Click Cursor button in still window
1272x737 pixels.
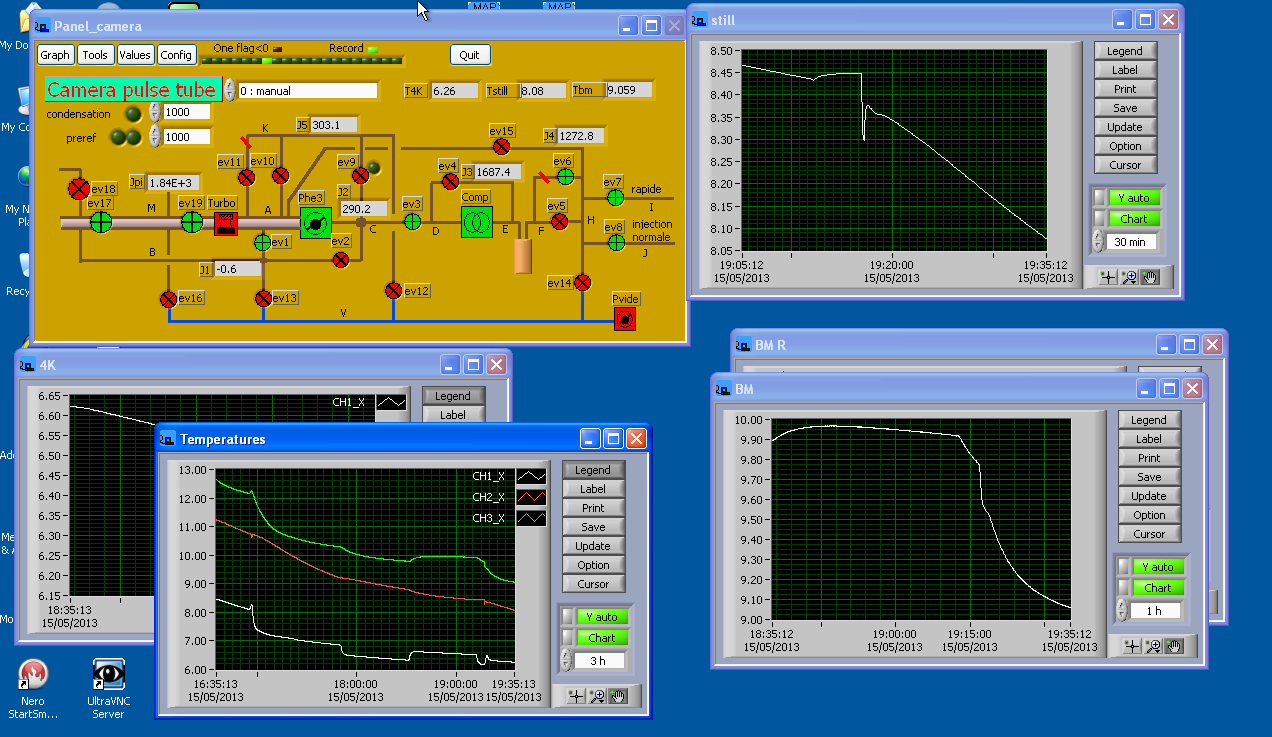(1125, 165)
